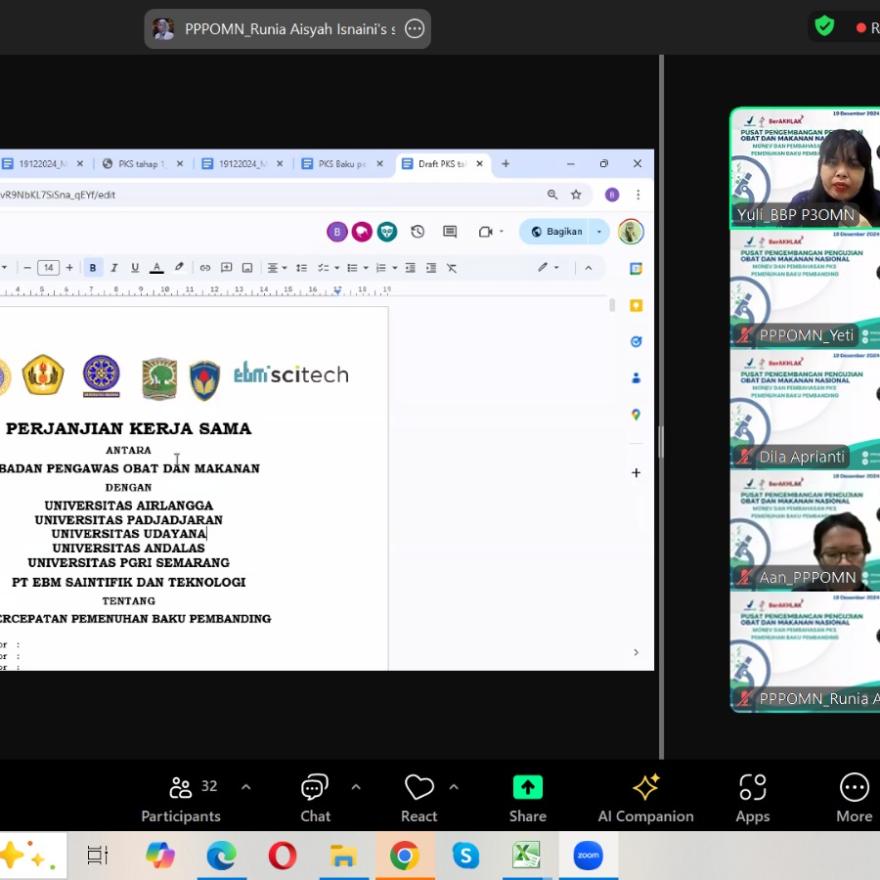
Task: Open Zoom AI Companion
Action: point(645,798)
